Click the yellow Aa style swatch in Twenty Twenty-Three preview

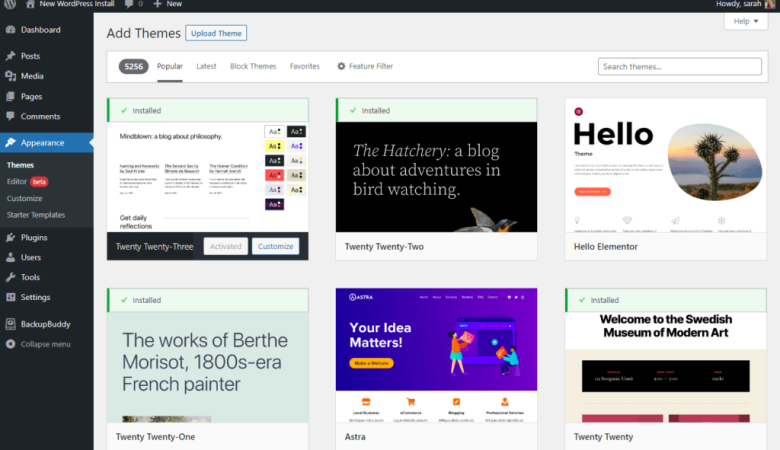tap(274, 146)
